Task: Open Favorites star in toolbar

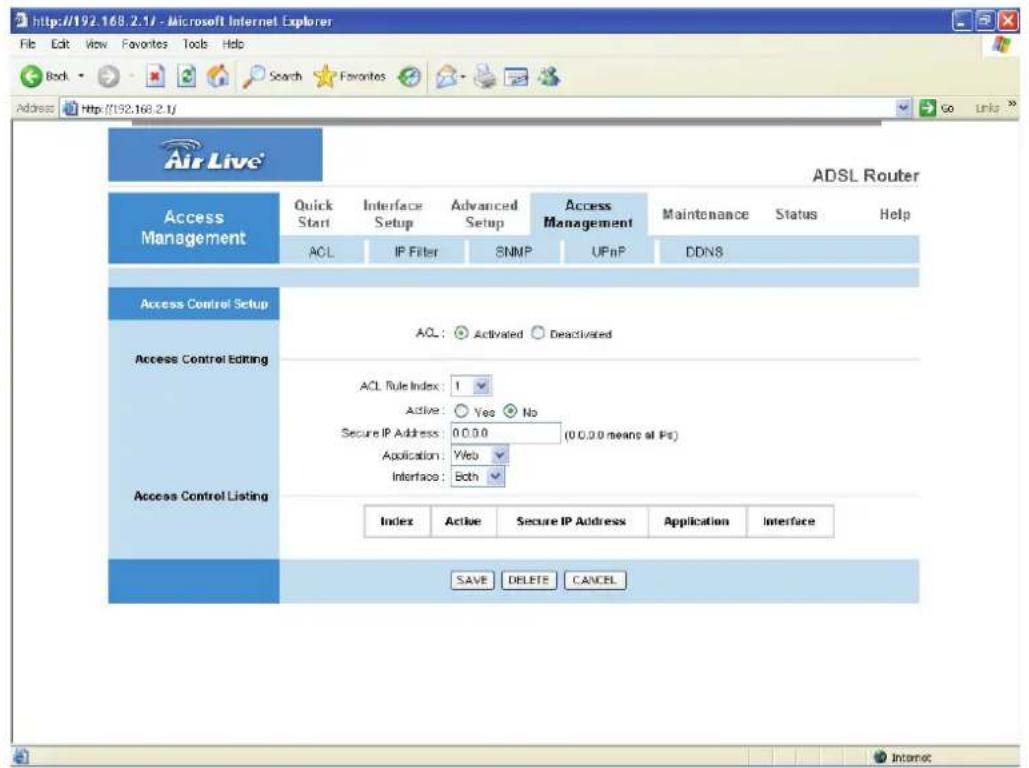Action: point(325,77)
